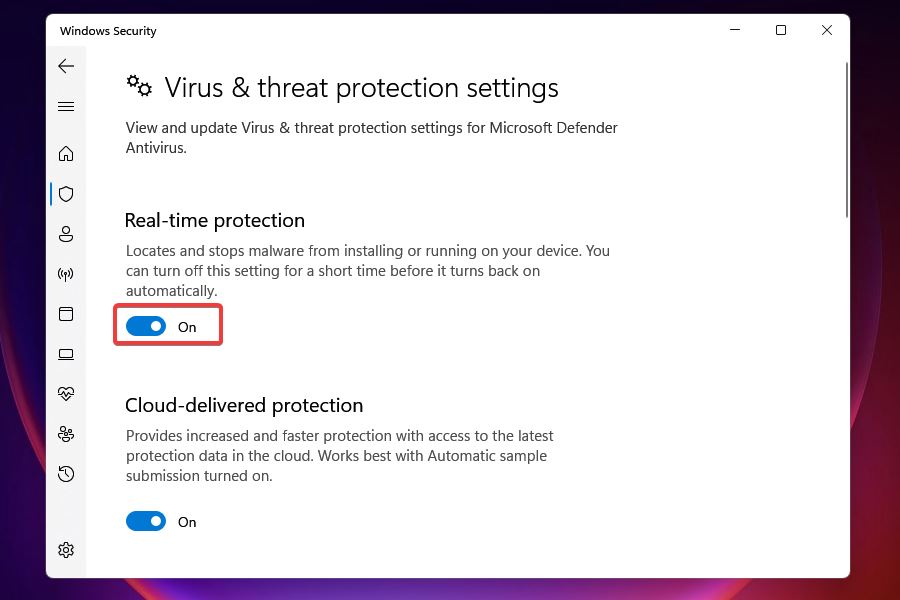The height and width of the screenshot is (600, 900).
Task: Open Firewall & network protection
Action: [66, 274]
